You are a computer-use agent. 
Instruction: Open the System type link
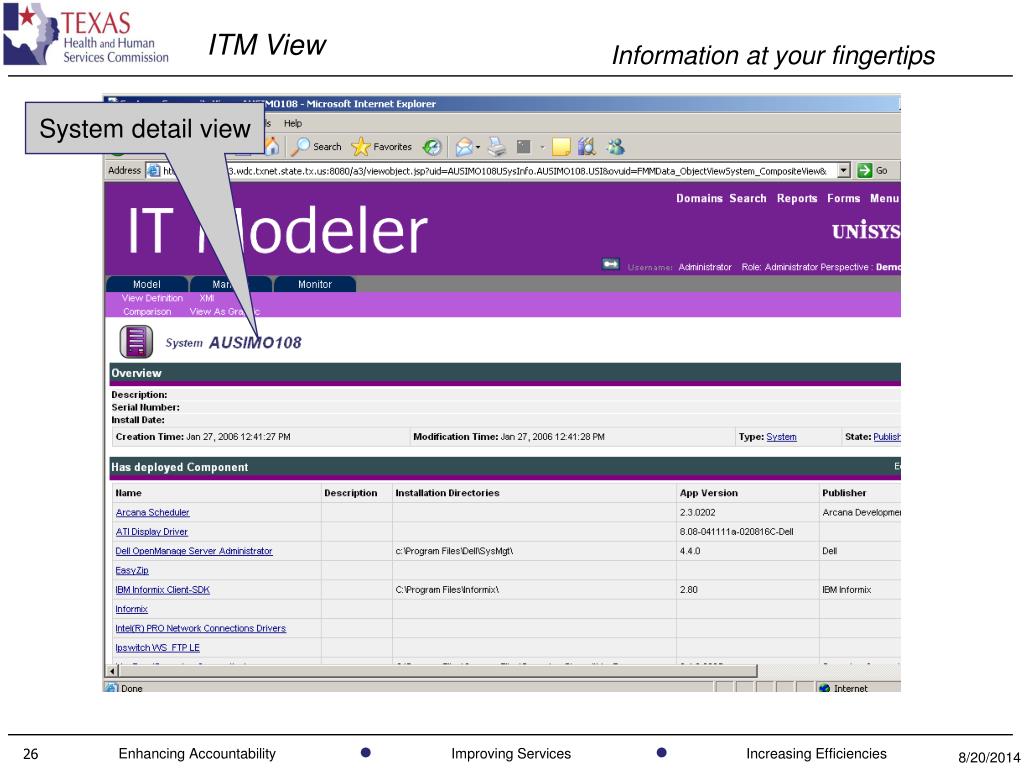[x=781, y=437]
